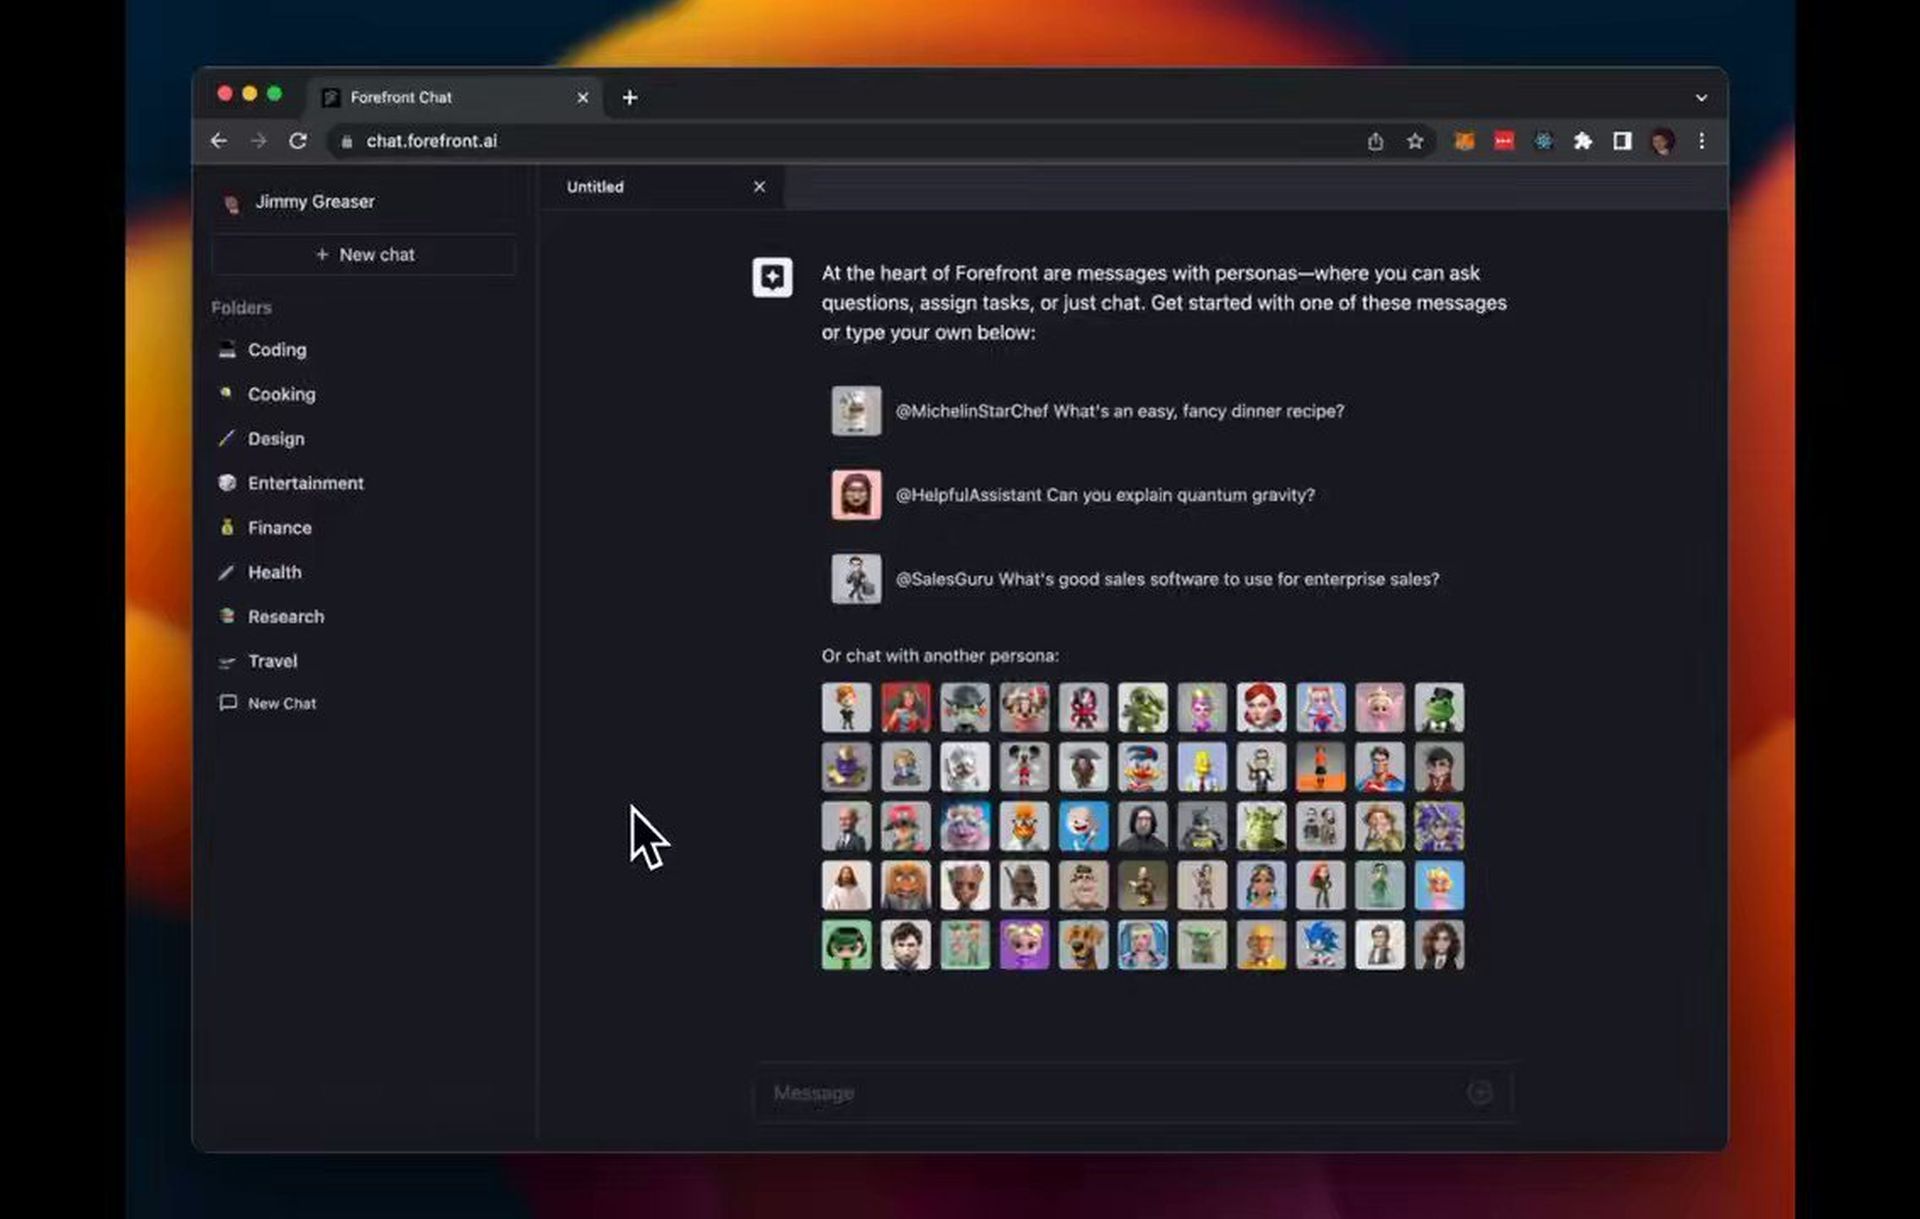
Task: Expand the Research folder
Action: pyautogui.click(x=285, y=616)
